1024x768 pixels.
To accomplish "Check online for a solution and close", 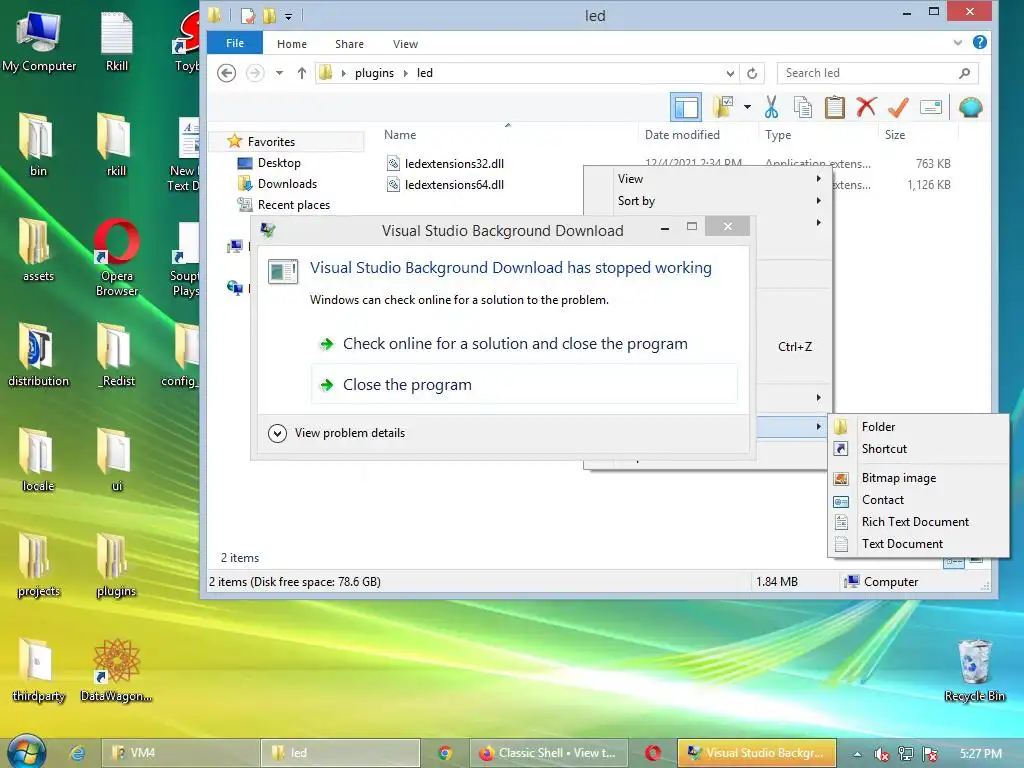I will [x=515, y=344].
